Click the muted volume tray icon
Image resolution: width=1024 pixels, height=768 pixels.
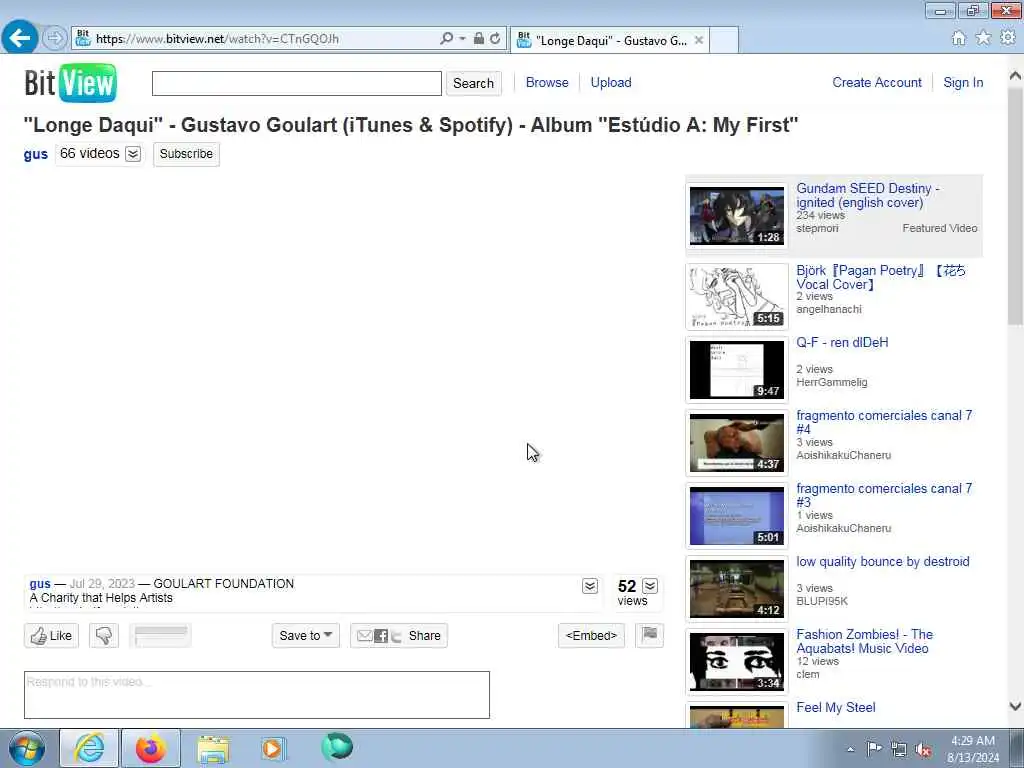tap(923, 749)
